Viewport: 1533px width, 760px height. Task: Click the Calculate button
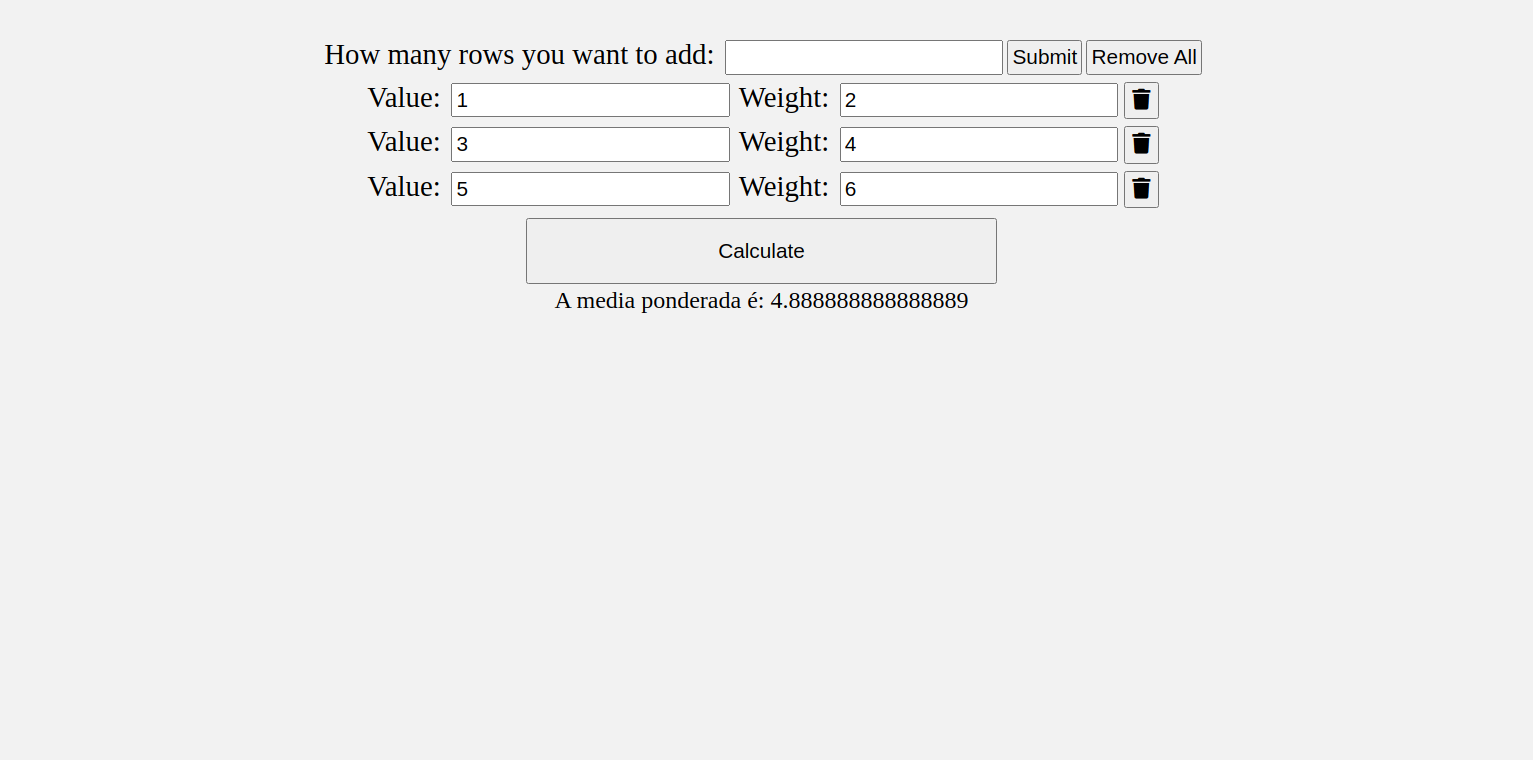(x=761, y=251)
